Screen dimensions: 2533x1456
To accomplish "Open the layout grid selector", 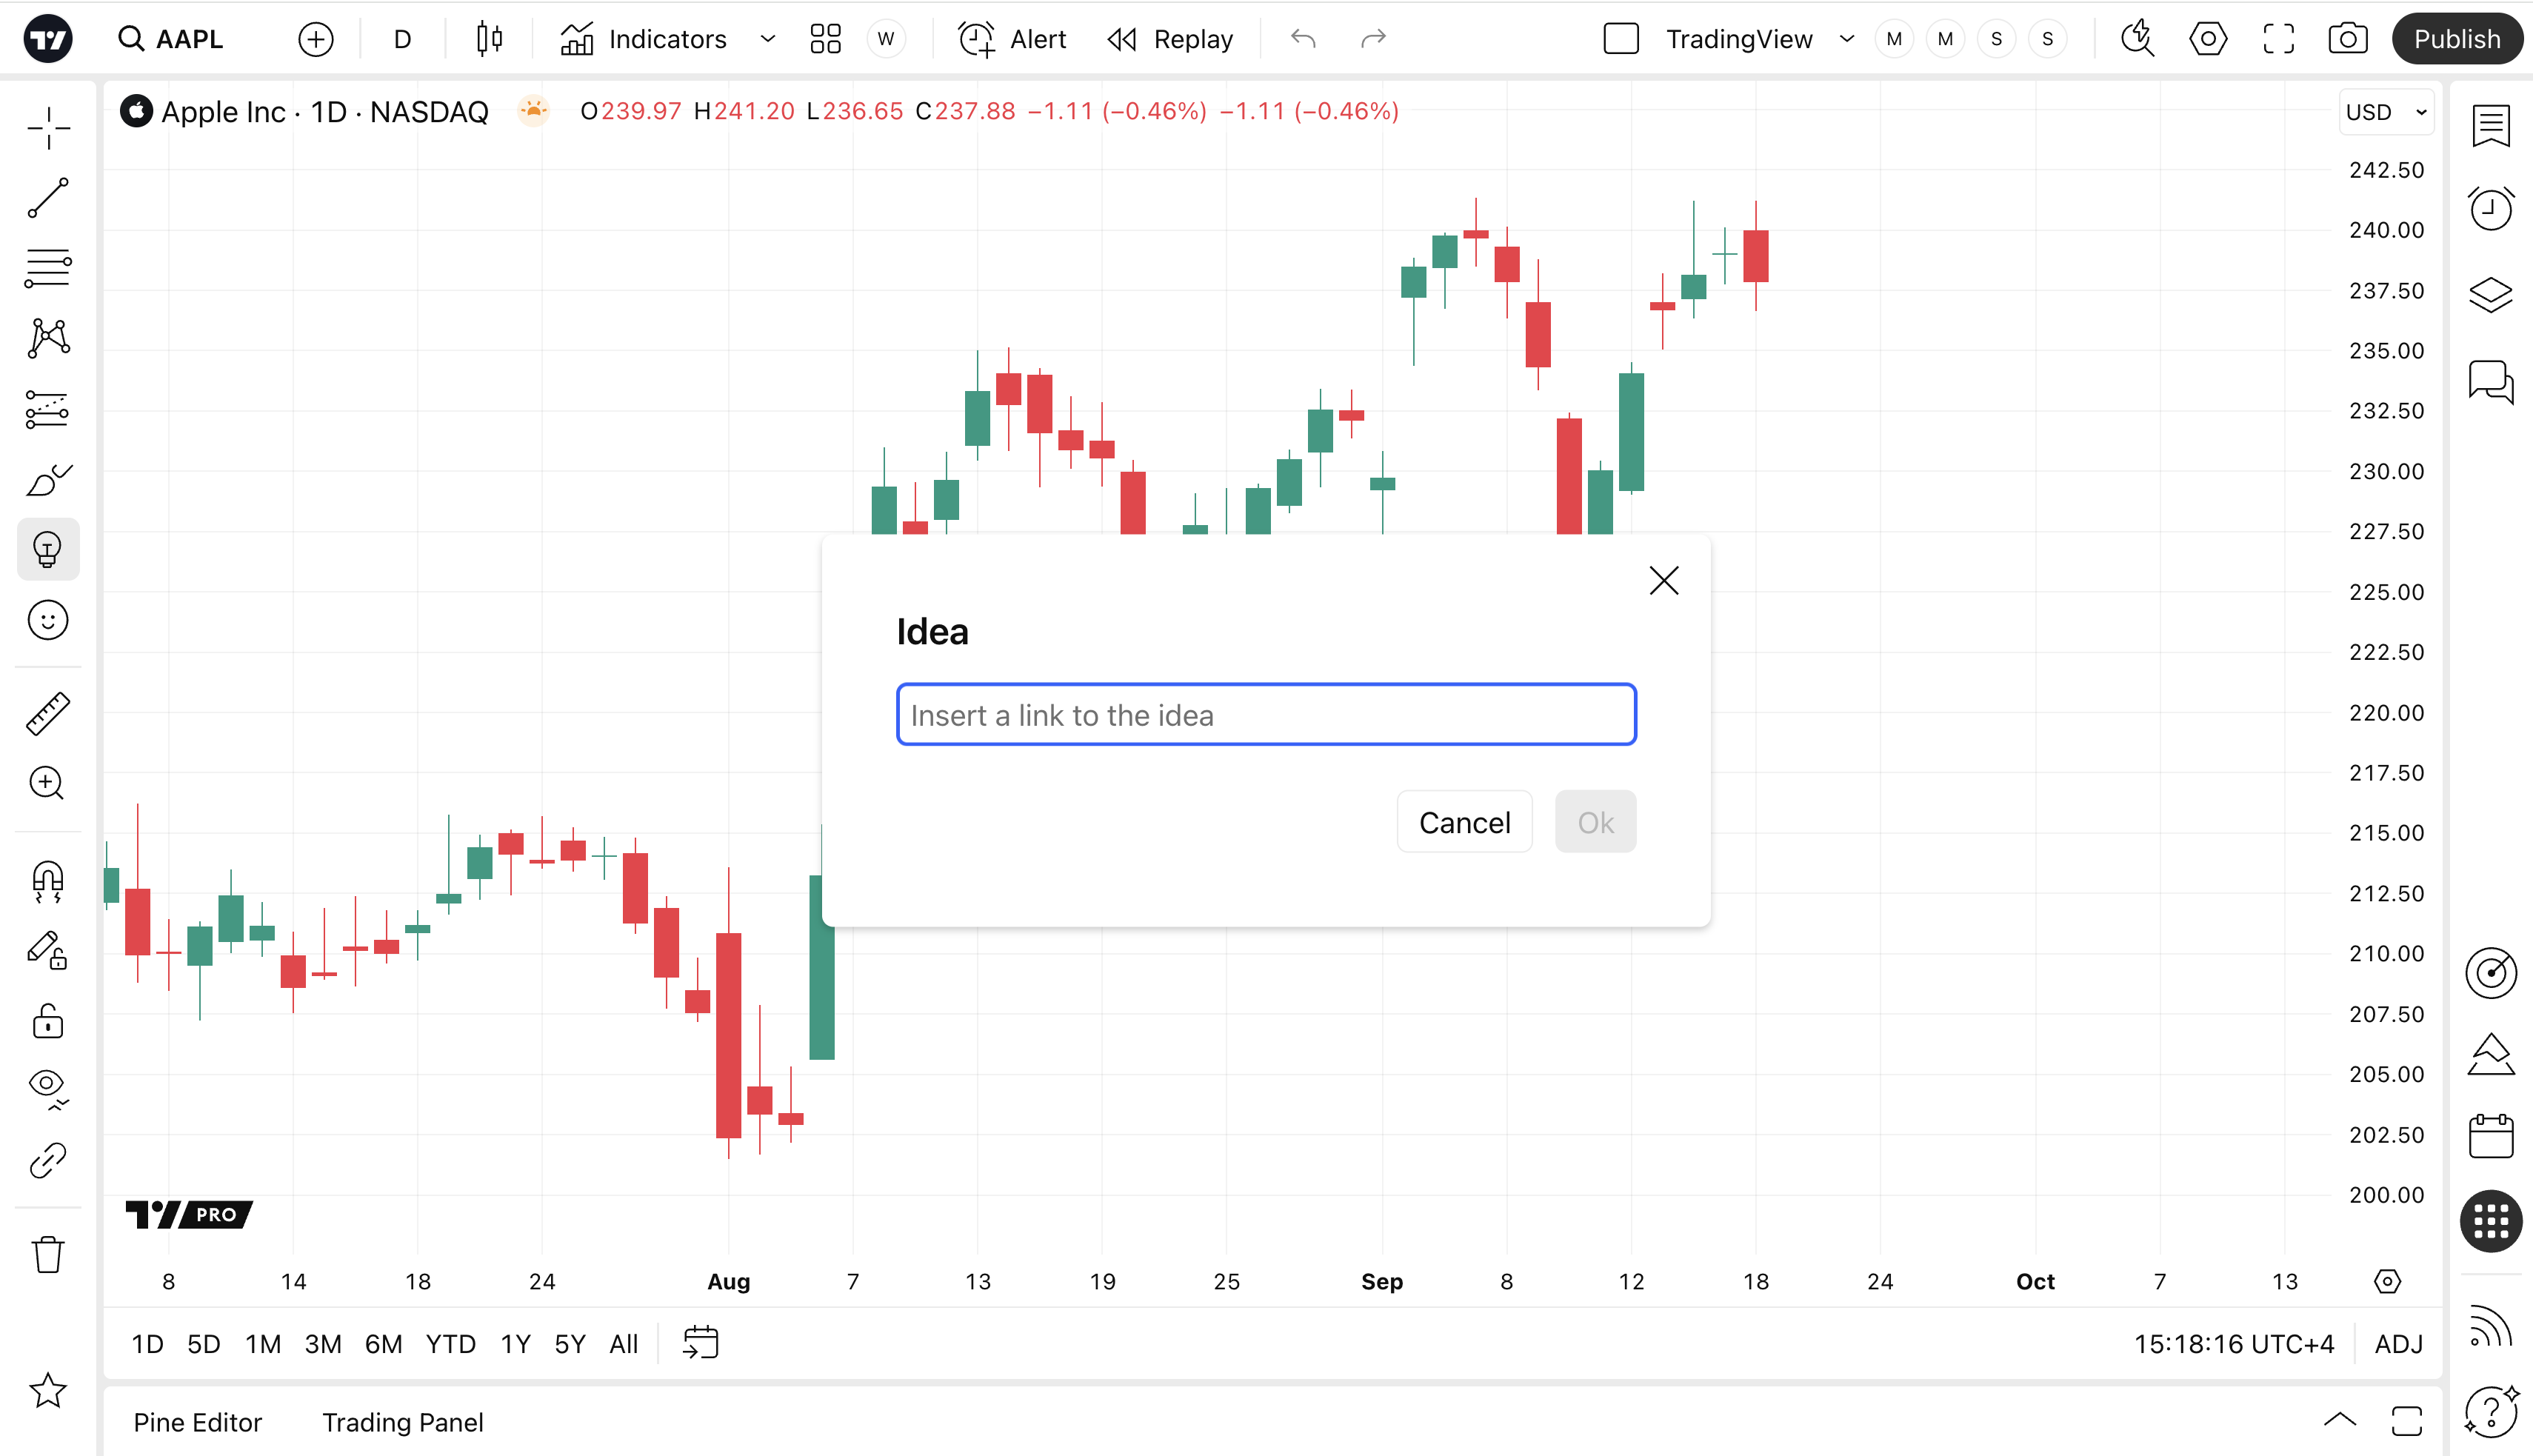I will tap(825, 39).
